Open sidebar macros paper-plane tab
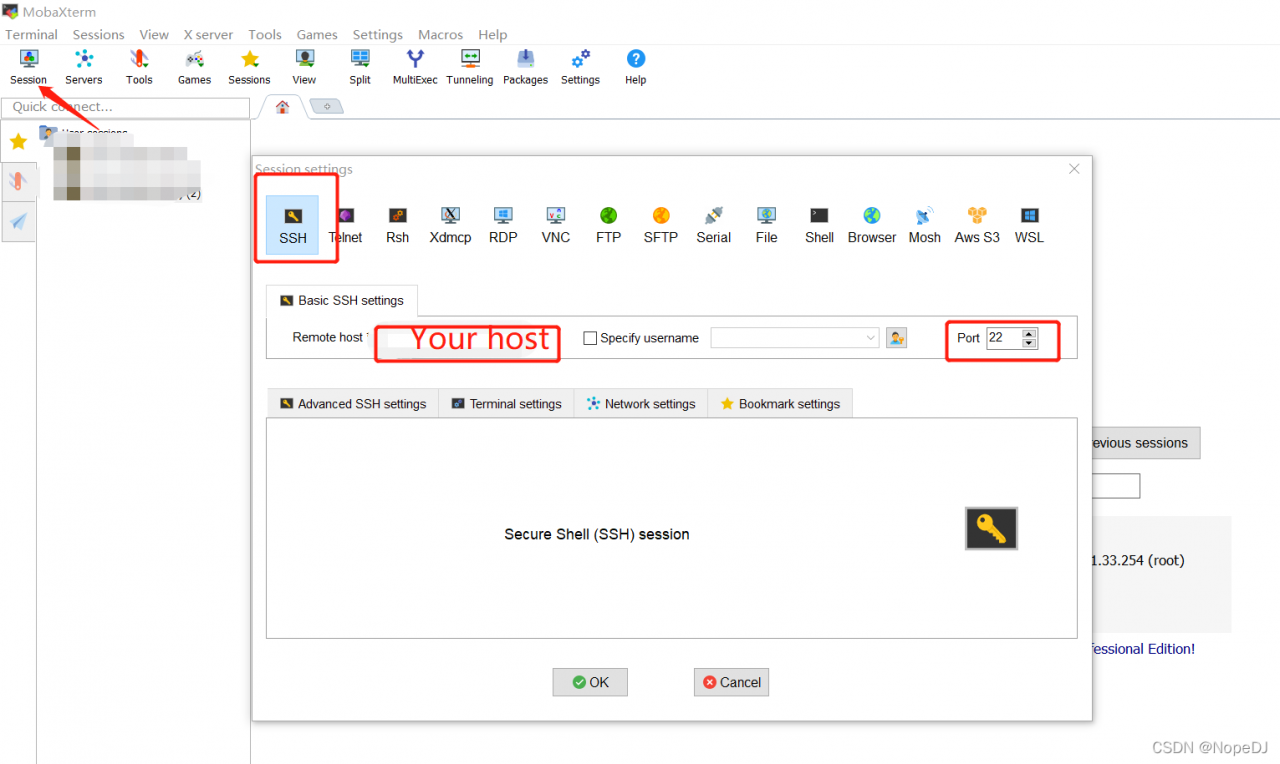 coord(18,222)
